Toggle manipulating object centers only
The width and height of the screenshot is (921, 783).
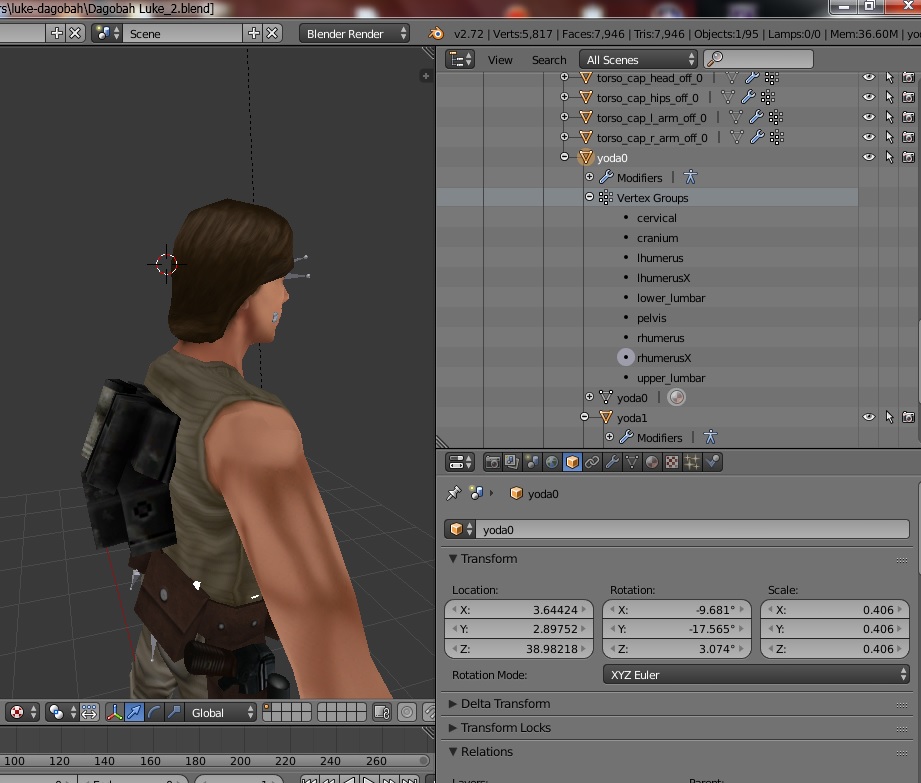89,713
